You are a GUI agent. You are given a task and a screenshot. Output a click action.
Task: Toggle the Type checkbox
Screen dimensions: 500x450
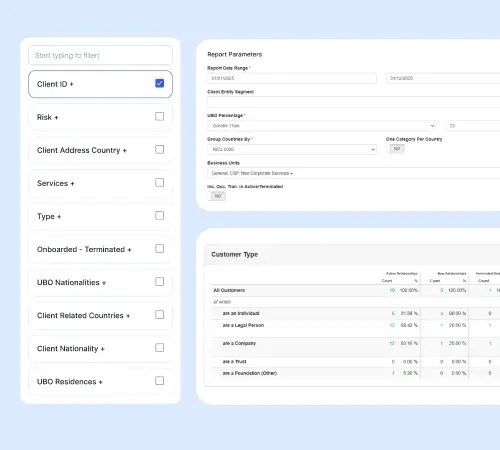160,216
